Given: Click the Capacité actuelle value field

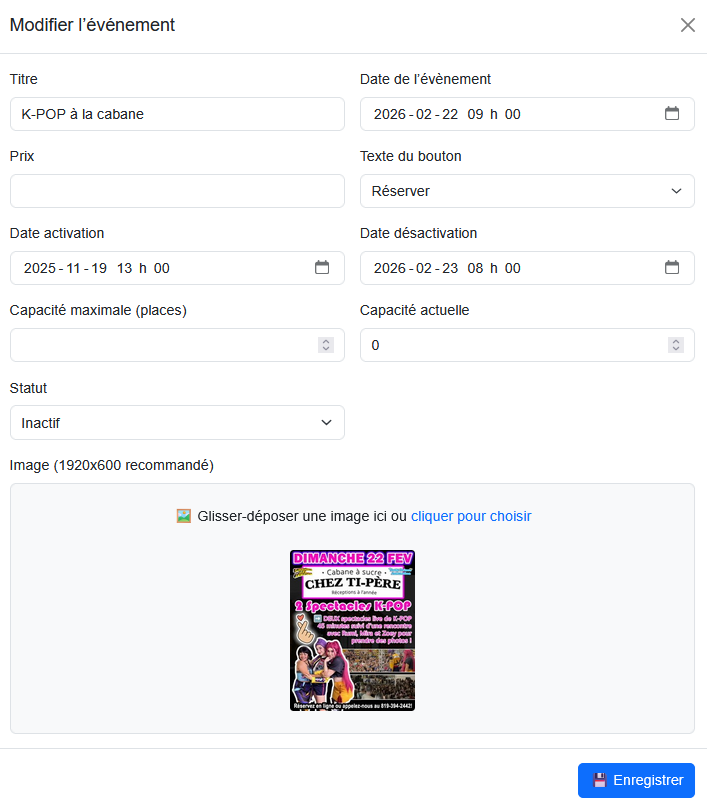Looking at the screenshot, I should pos(510,345).
